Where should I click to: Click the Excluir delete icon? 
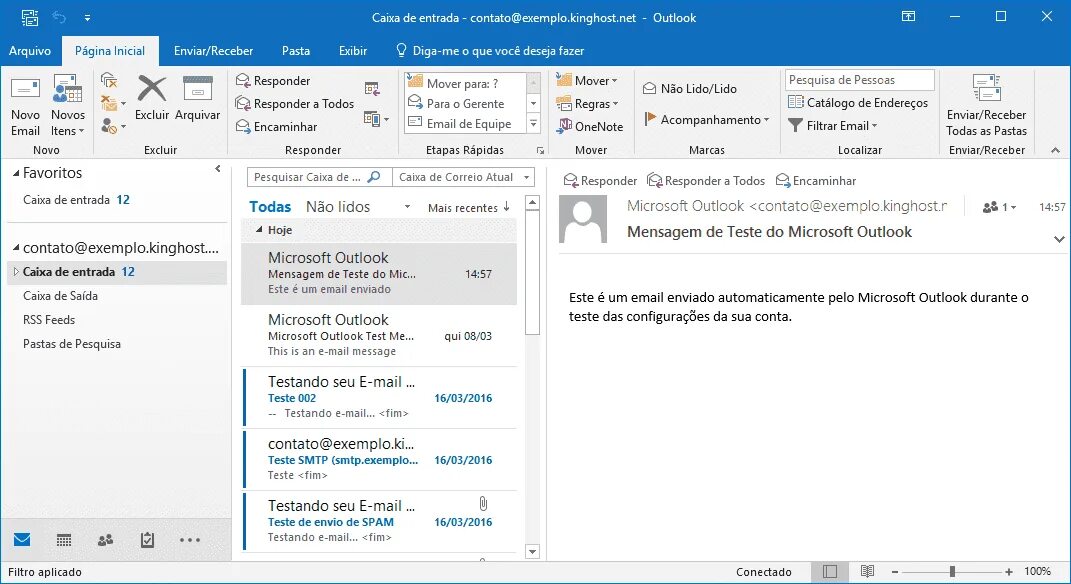tap(152, 98)
